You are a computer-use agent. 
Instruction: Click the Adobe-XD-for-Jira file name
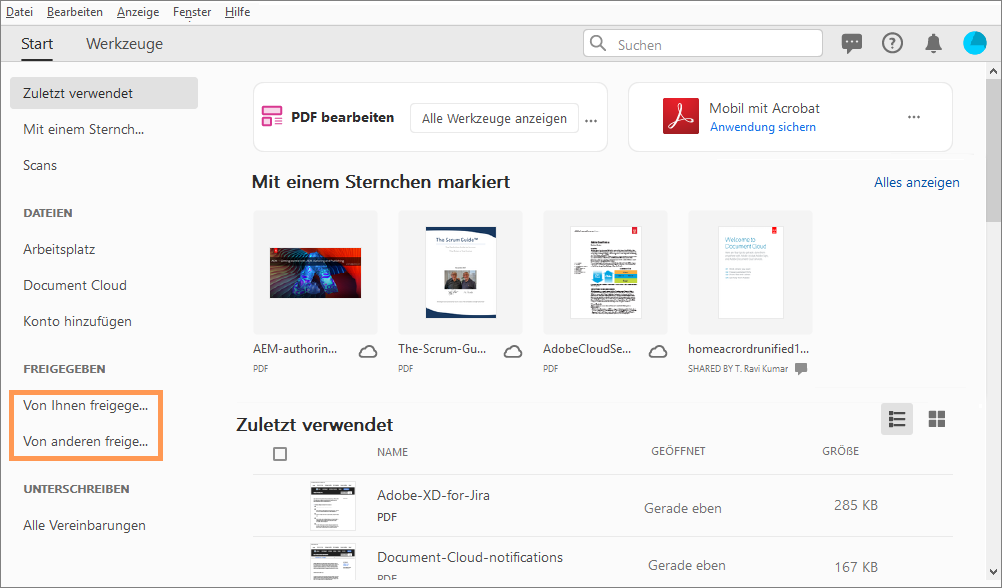433,495
